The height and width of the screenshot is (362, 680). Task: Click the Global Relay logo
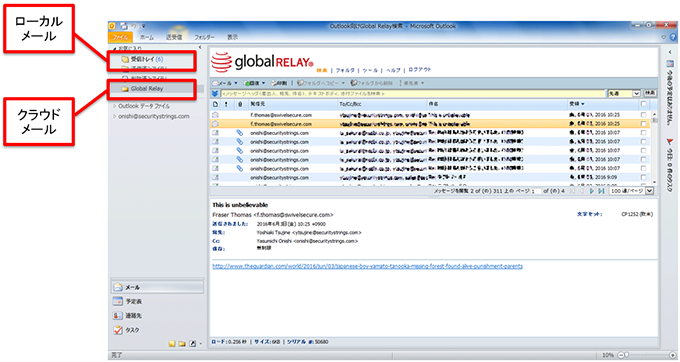point(262,62)
